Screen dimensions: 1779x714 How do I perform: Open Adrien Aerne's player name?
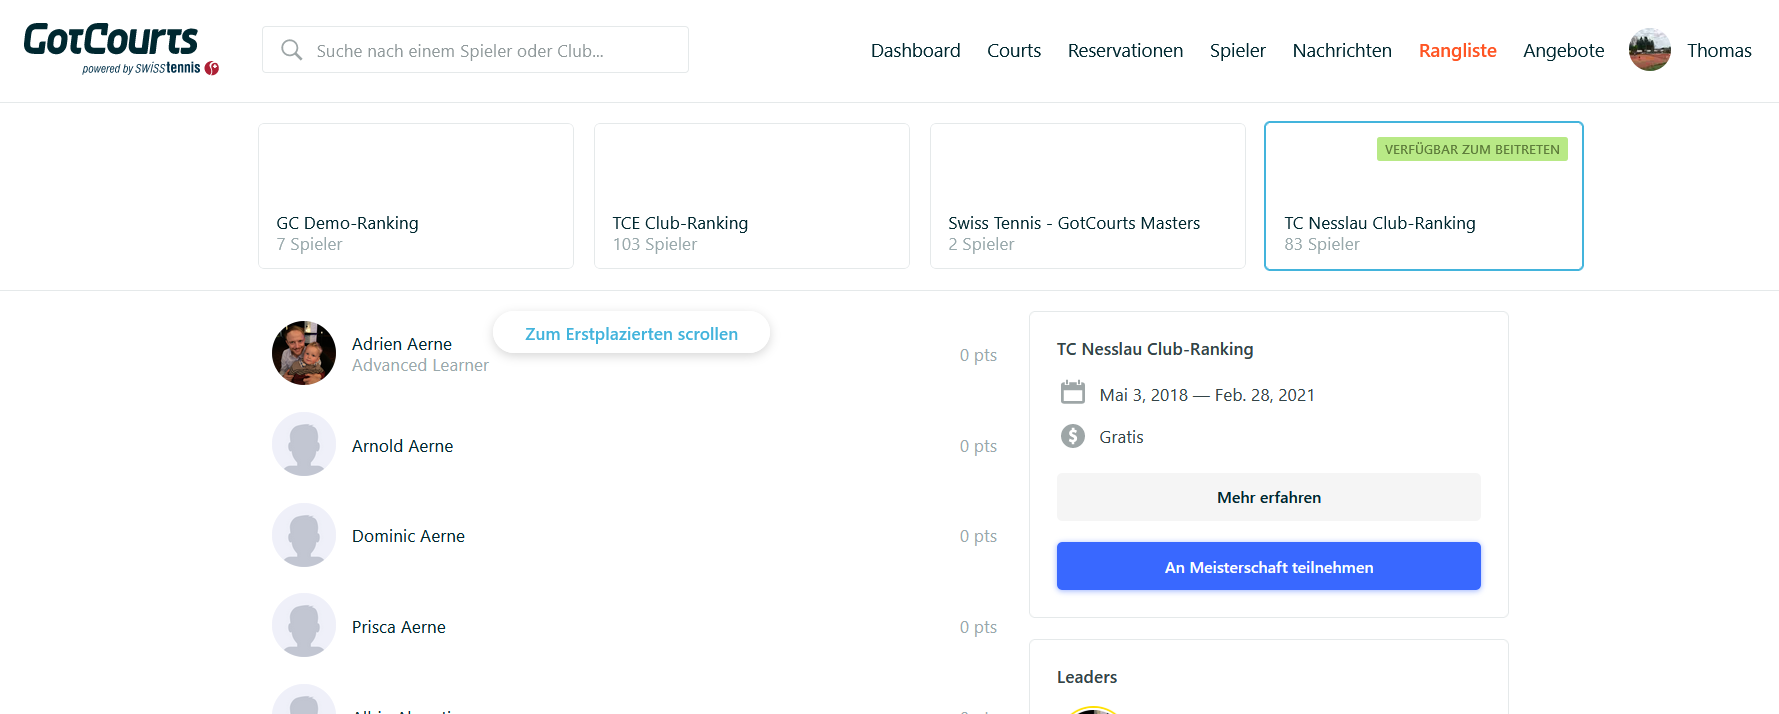[402, 344]
